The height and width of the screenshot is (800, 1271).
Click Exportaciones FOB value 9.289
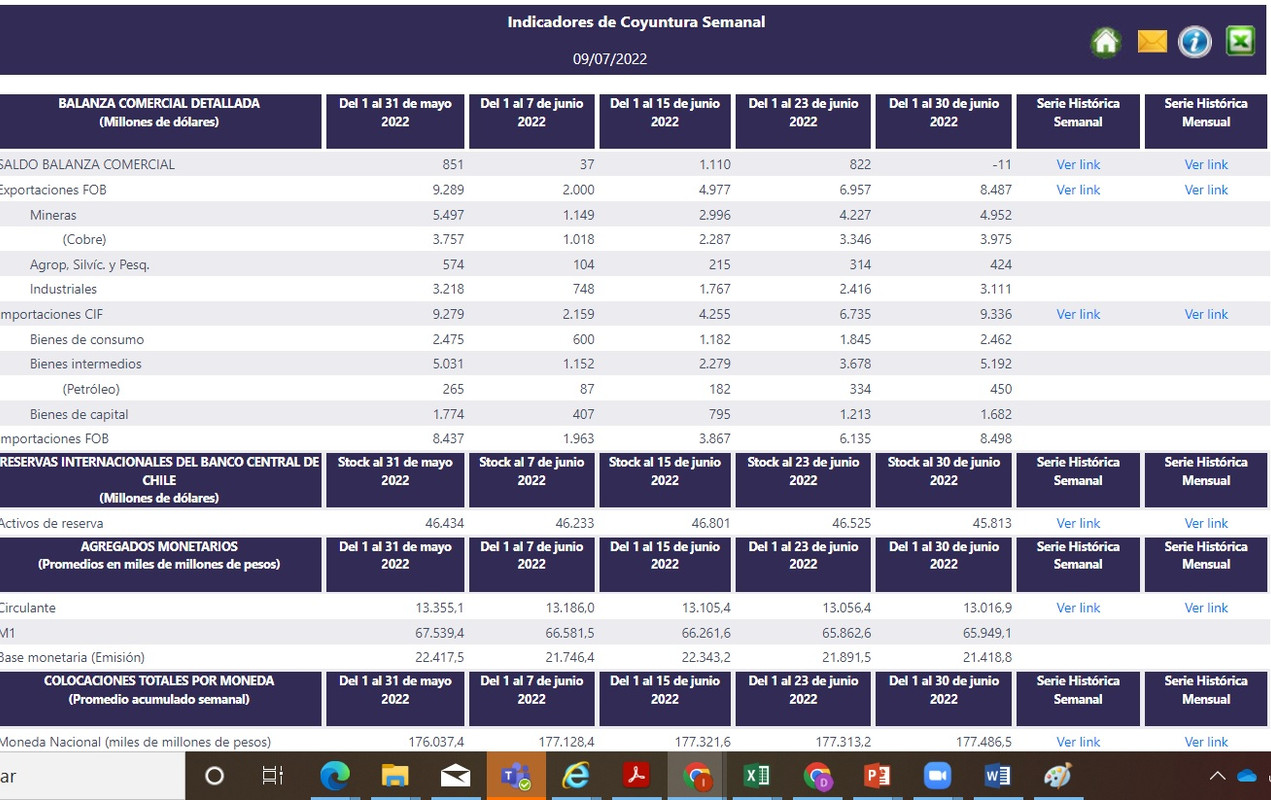pos(447,190)
